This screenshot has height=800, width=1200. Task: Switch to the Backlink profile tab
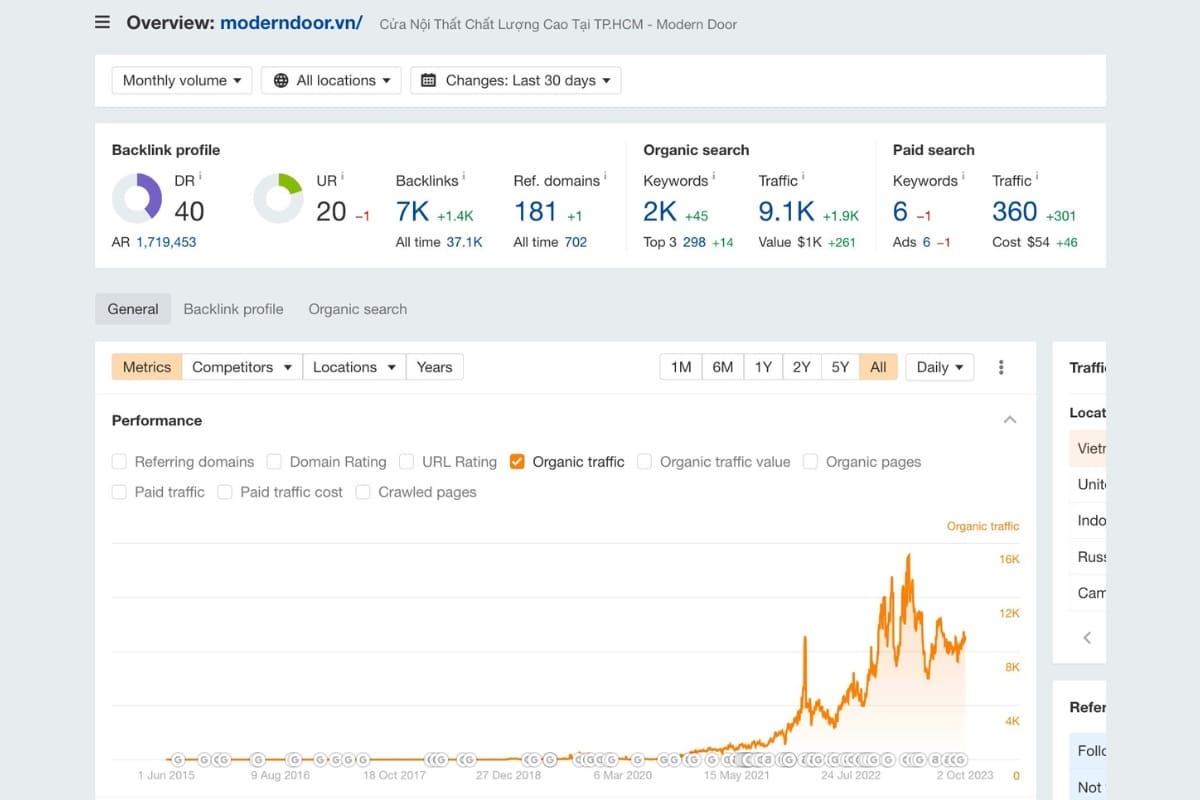click(x=233, y=309)
